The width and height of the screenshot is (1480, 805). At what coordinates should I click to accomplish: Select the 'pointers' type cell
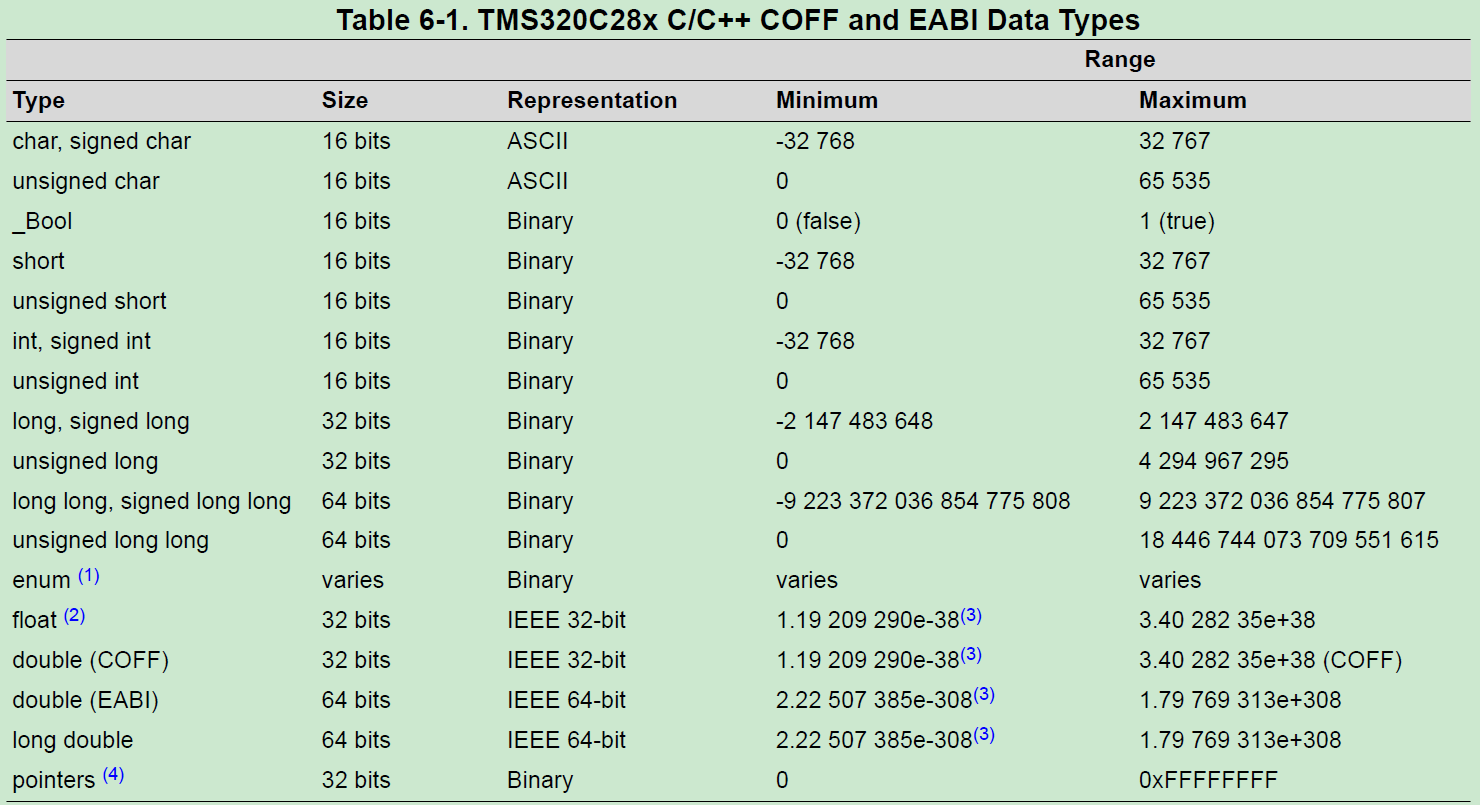pos(54,780)
